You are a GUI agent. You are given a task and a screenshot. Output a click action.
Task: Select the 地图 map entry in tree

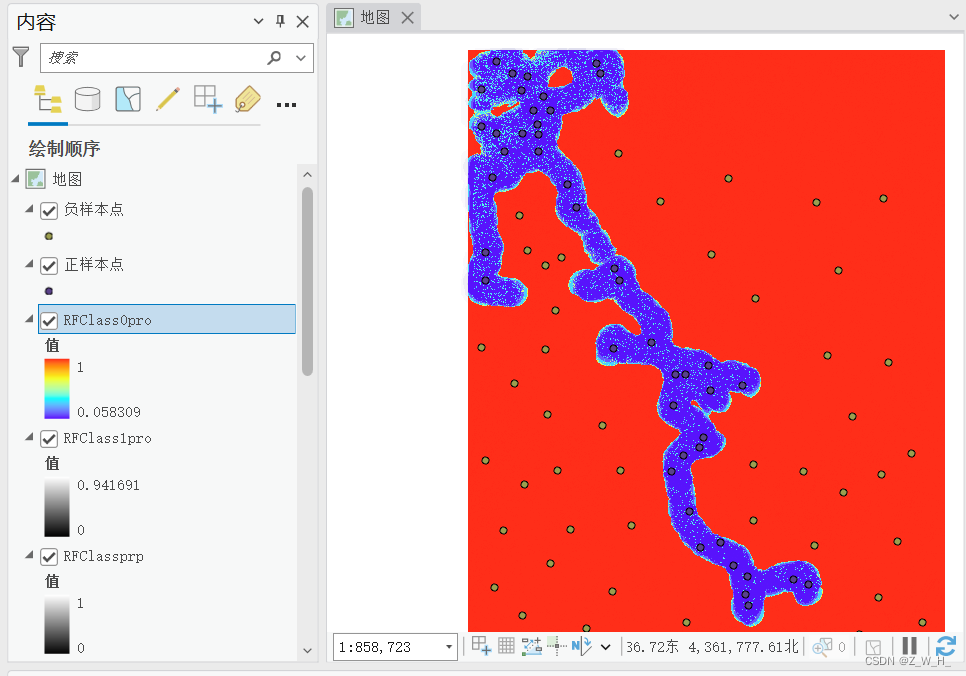(x=67, y=179)
